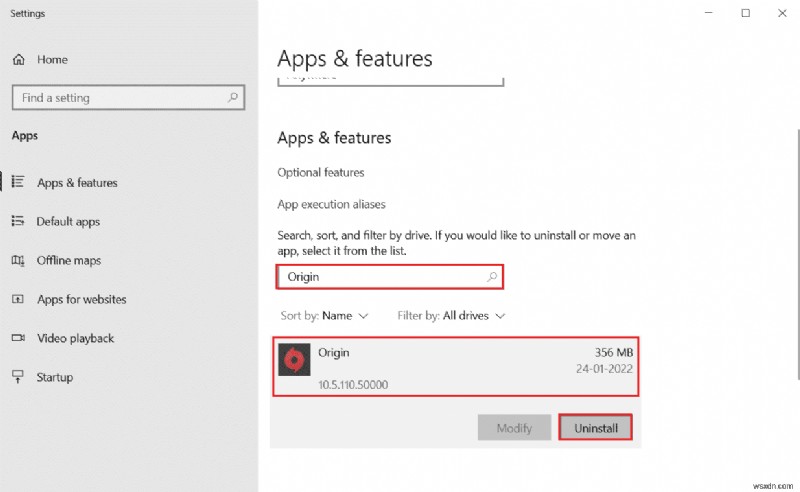
Task: Click the Home house icon
Action: click(19, 60)
